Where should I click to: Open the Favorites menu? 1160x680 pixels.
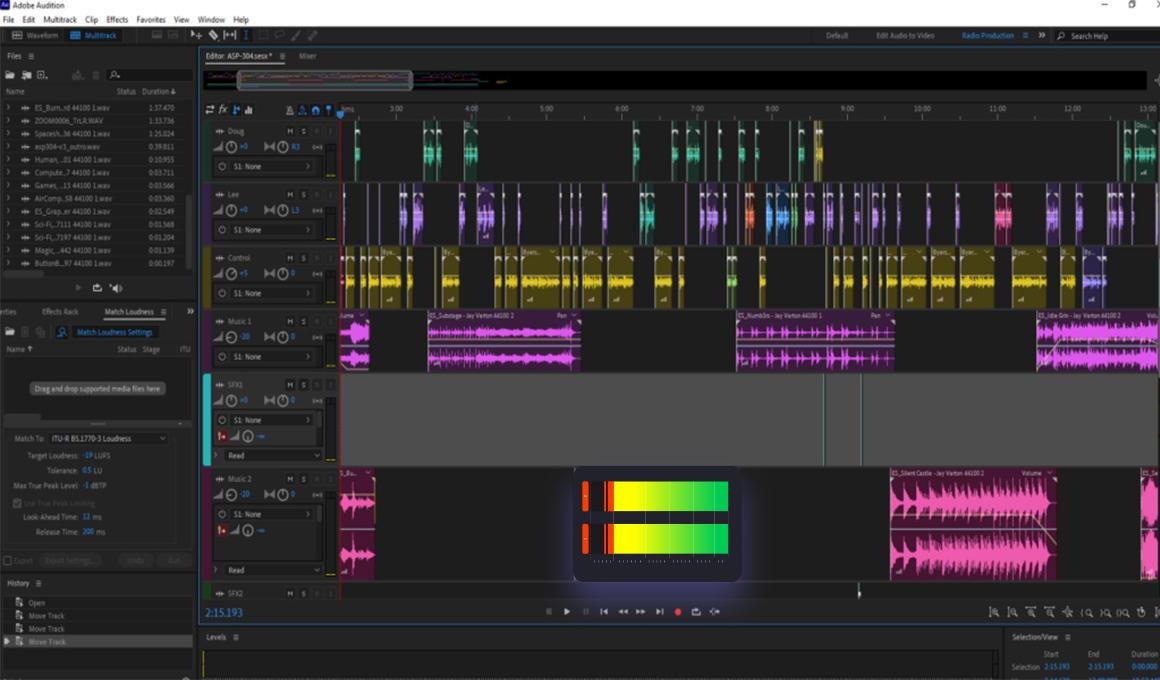coord(151,20)
